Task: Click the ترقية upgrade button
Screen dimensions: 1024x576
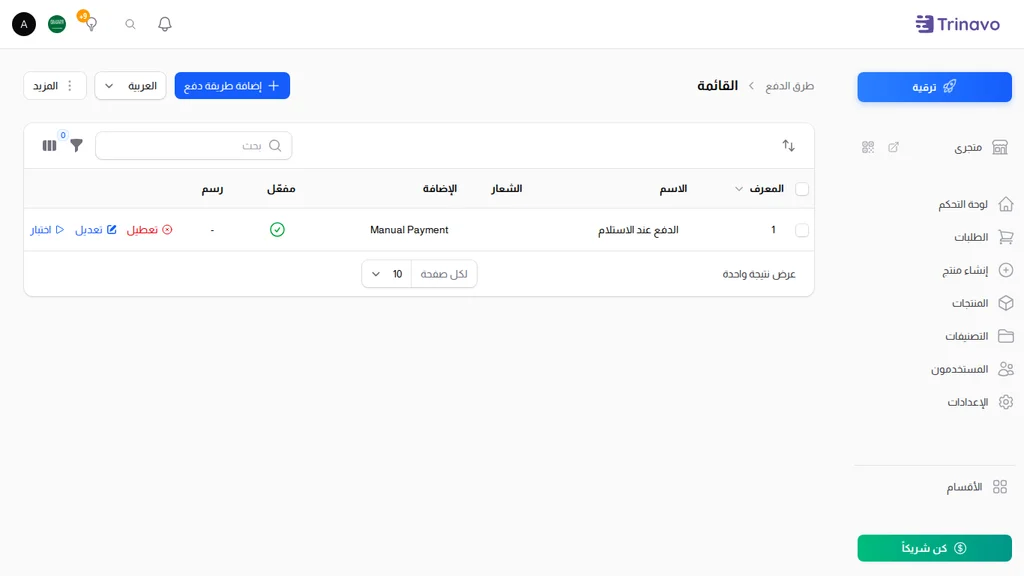Action: [x=935, y=87]
